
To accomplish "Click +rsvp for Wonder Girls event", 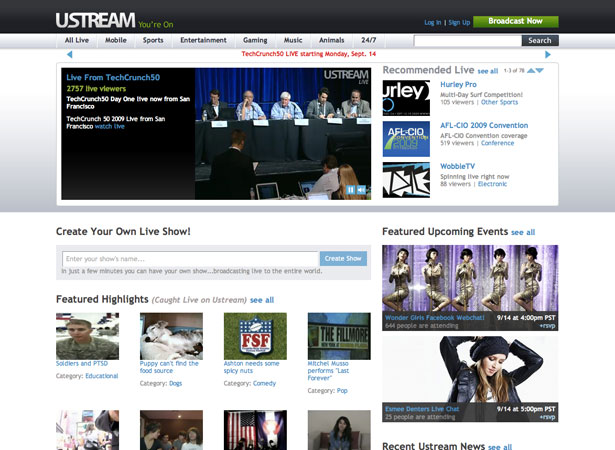I will (x=547, y=326).
